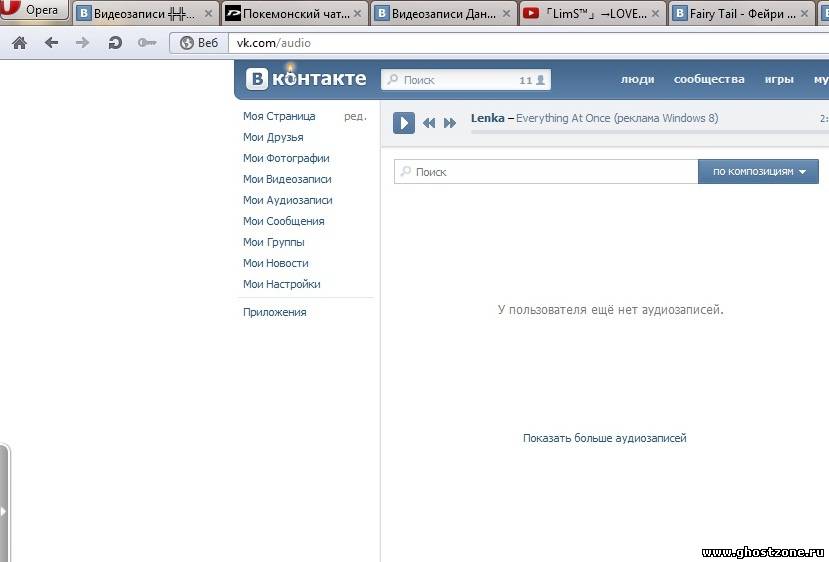Image resolution: width=829 pixels, height=562 pixels.
Task: Open Мои Сообщения
Action: 283,221
